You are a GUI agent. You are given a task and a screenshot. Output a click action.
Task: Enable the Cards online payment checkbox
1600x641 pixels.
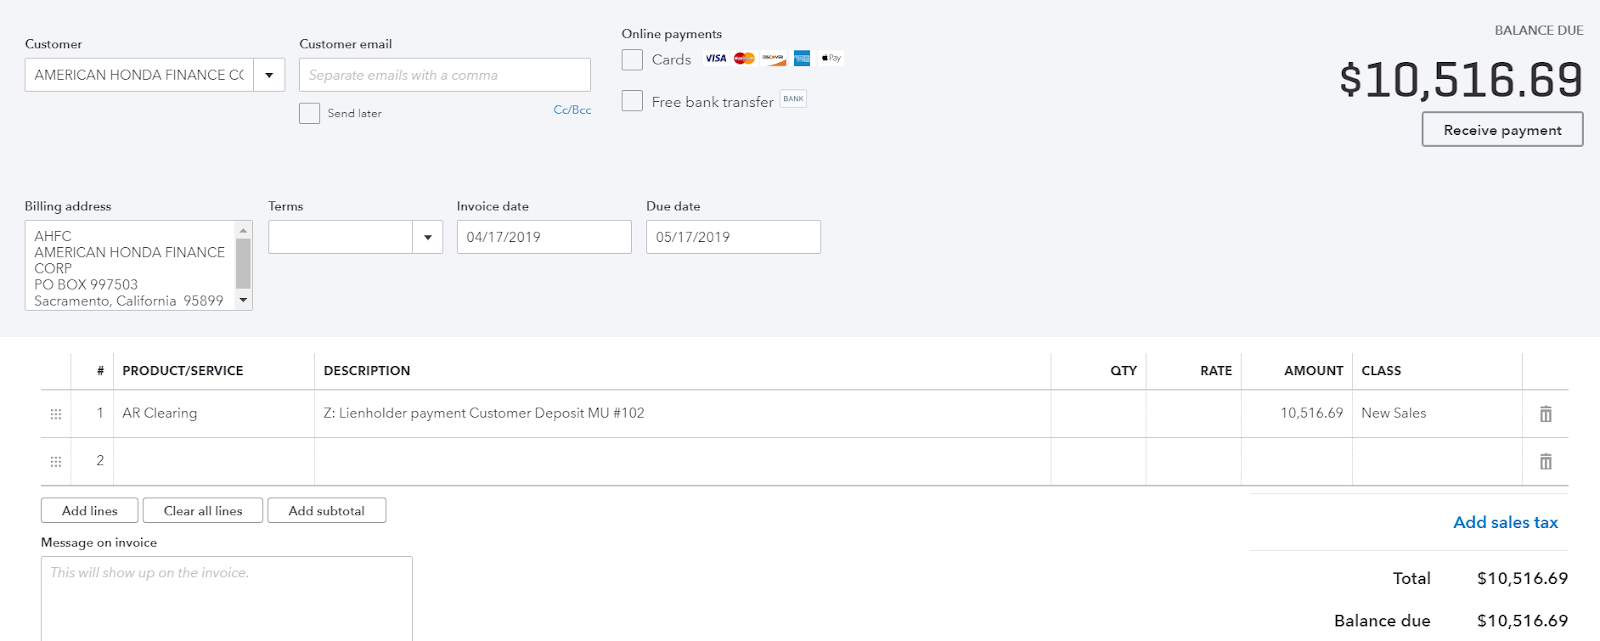632,60
